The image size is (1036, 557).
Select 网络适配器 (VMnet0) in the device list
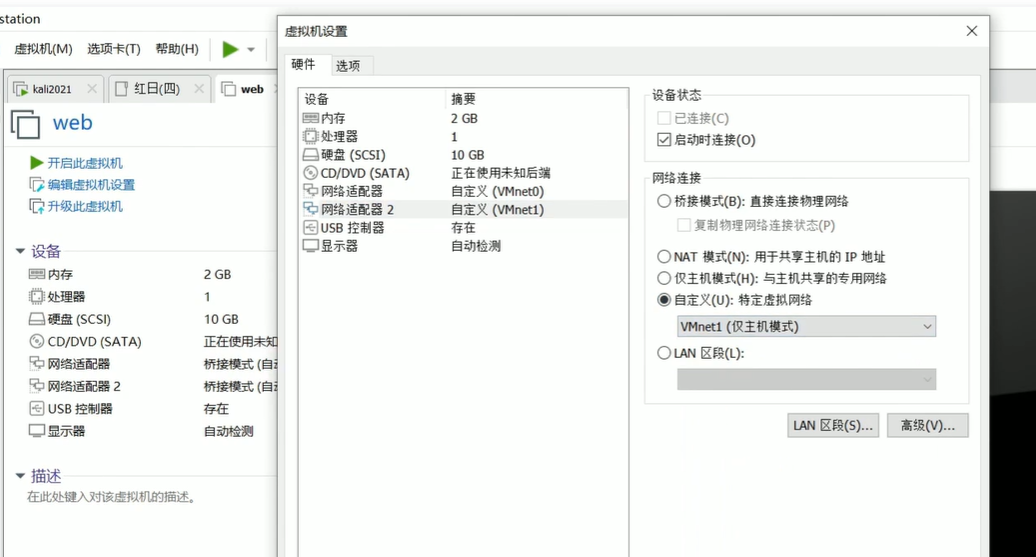351,191
